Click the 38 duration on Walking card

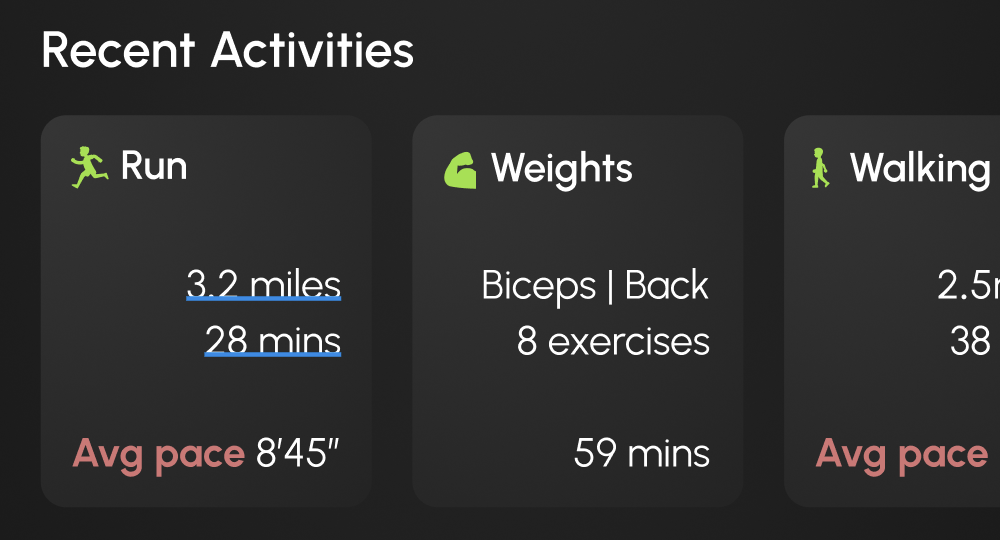click(970, 341)
